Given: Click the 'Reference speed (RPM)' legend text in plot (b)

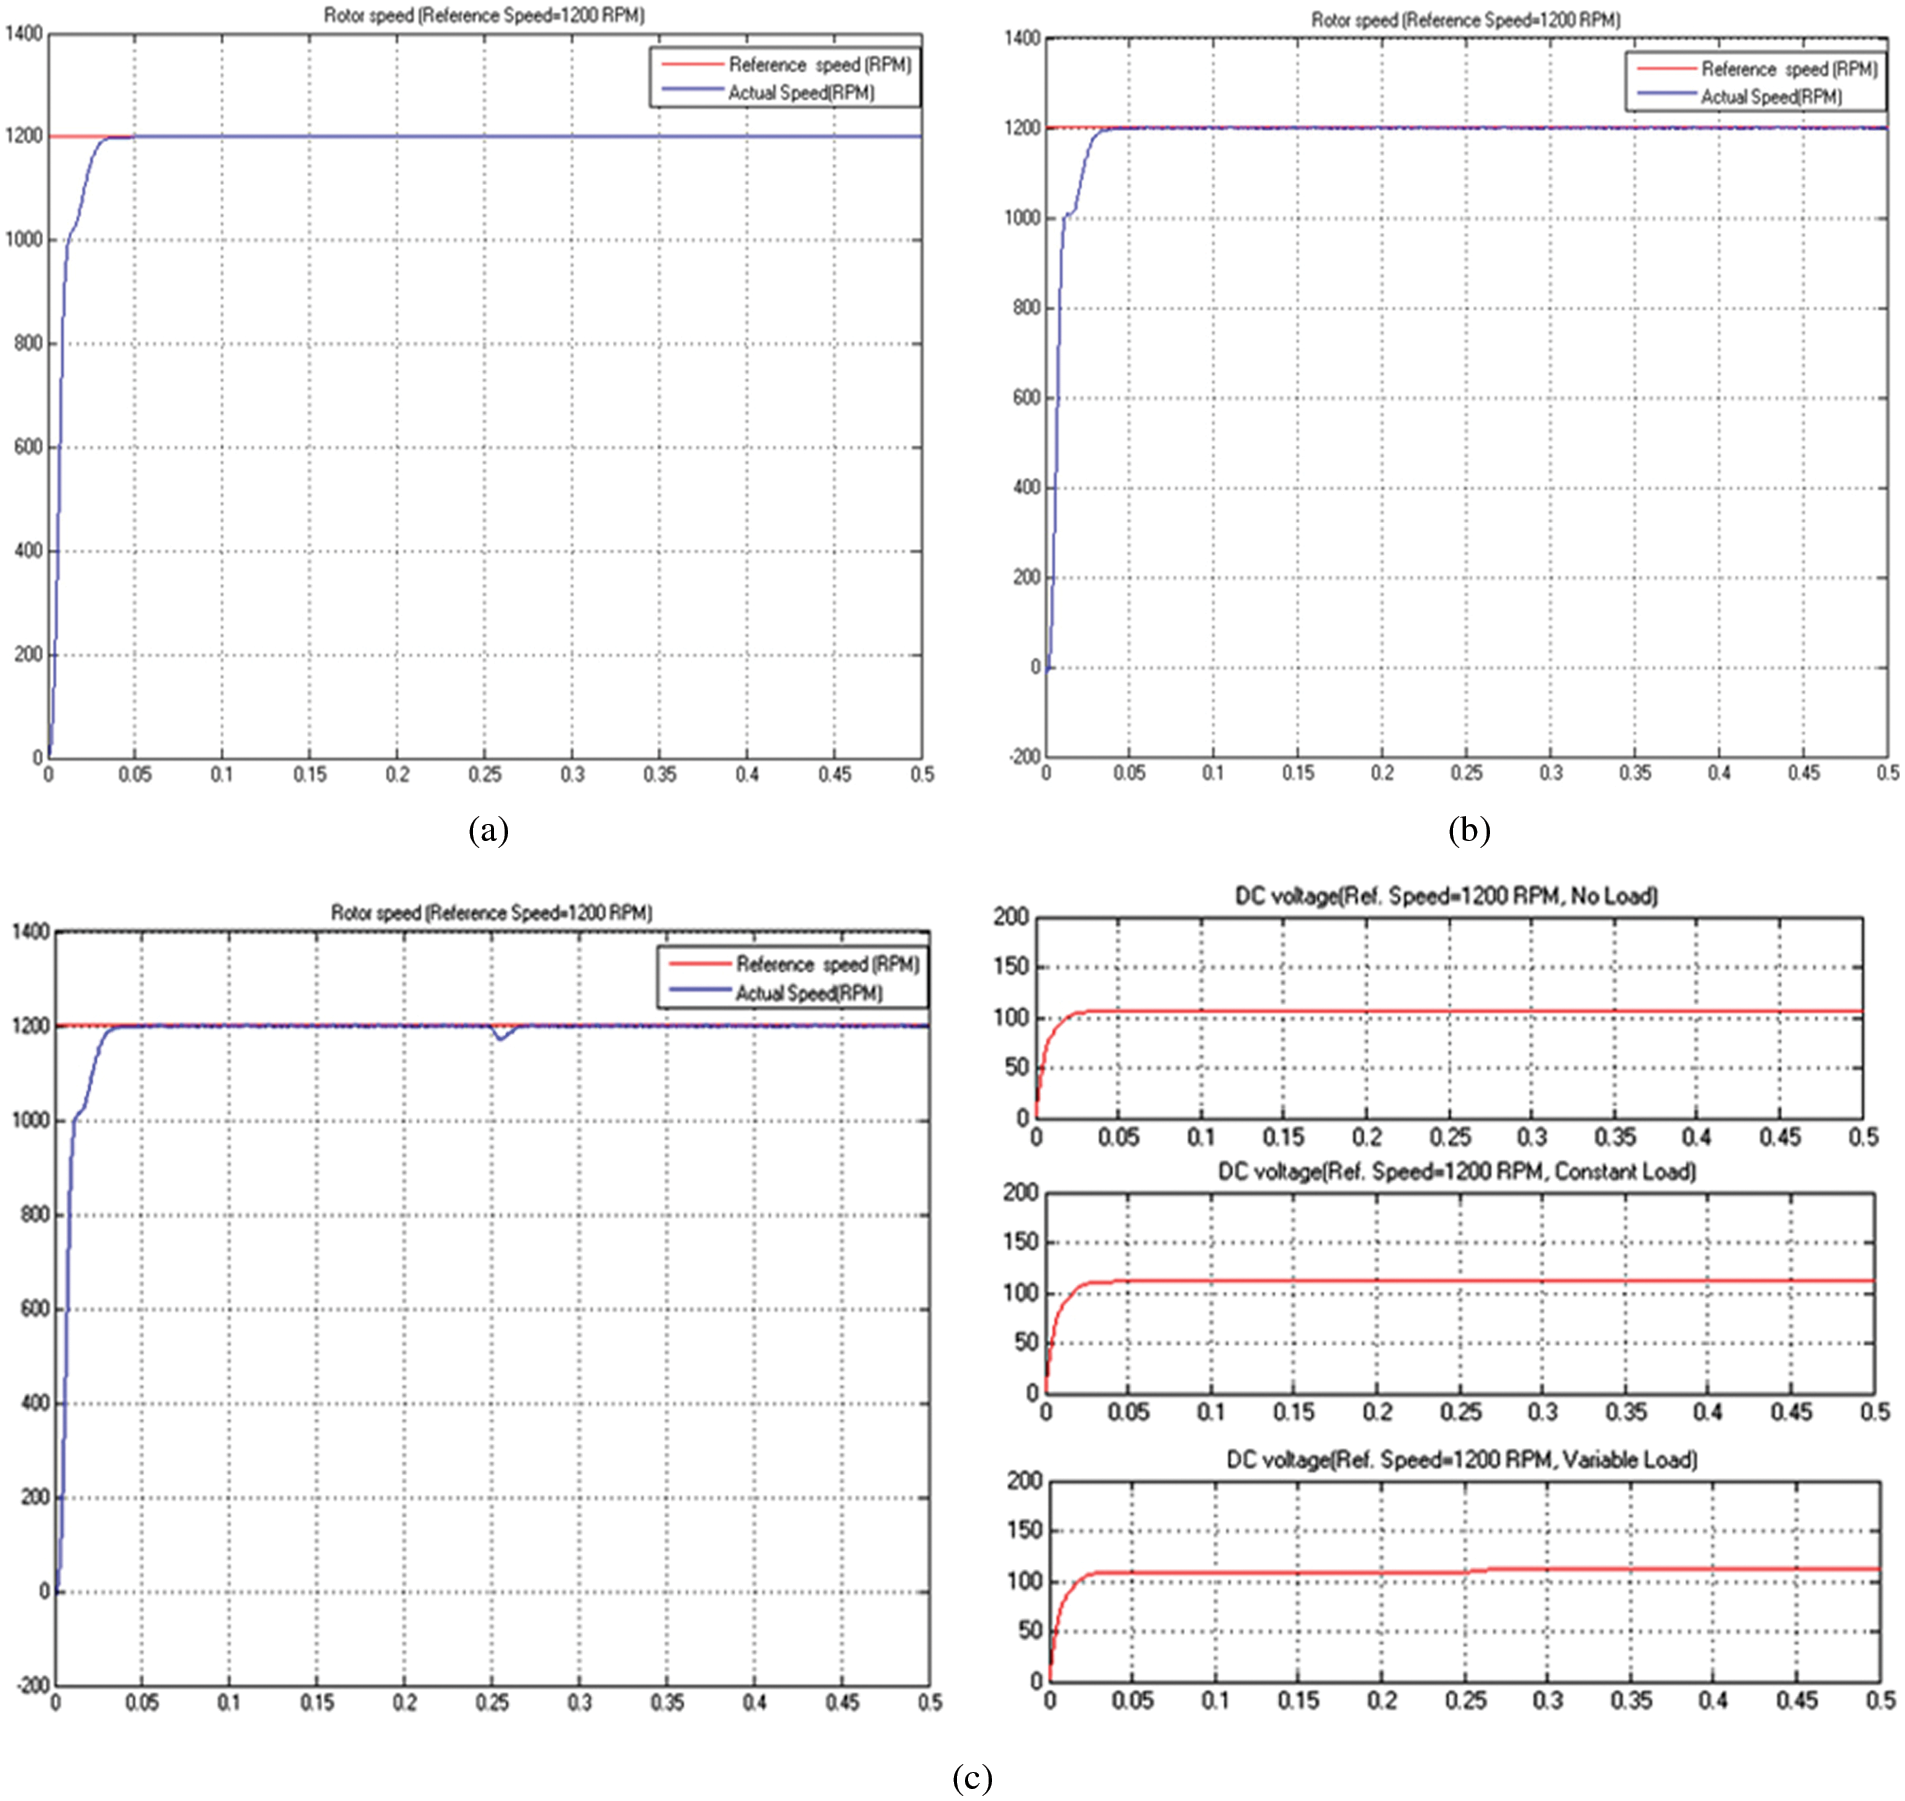Looking at the screenshot, I should pyautogui.click(x=1789, y=69).
